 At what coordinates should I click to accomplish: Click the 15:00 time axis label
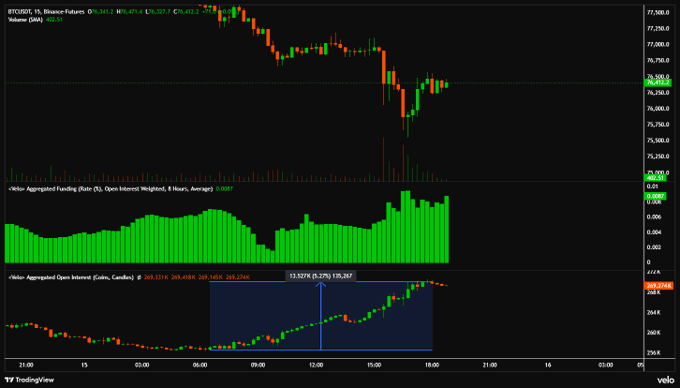point(374,365)
